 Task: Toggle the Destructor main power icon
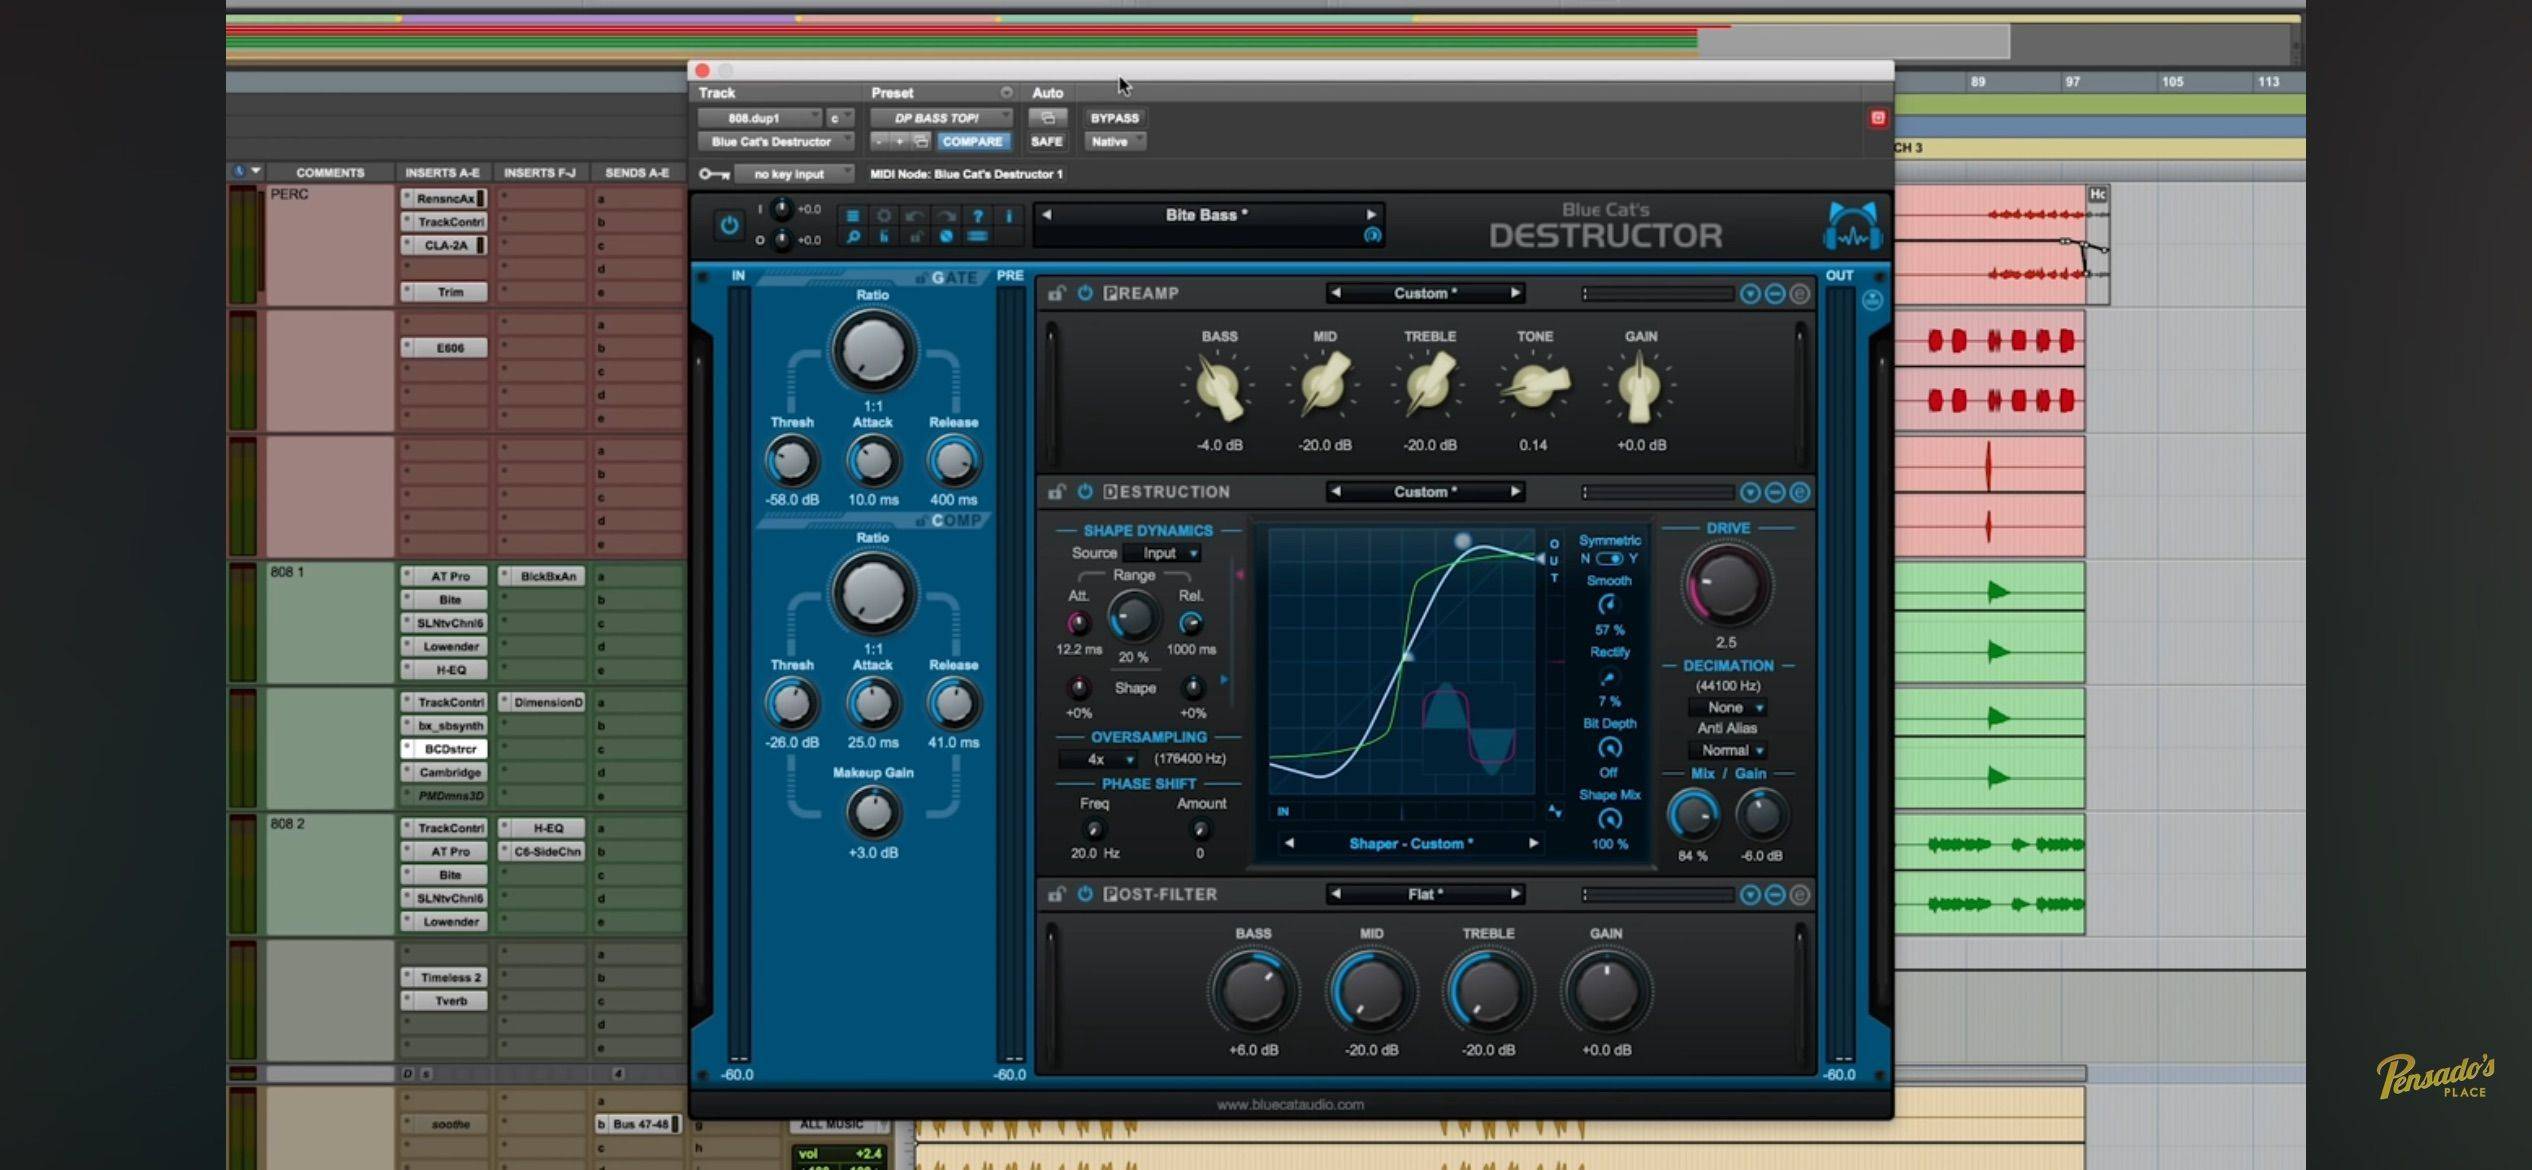tap(729, 225)
